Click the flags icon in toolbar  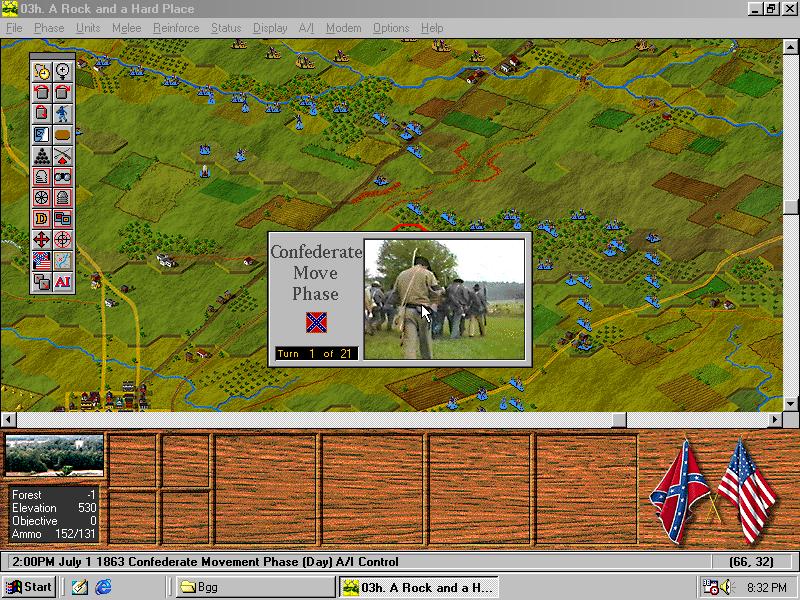pos(41,261)
